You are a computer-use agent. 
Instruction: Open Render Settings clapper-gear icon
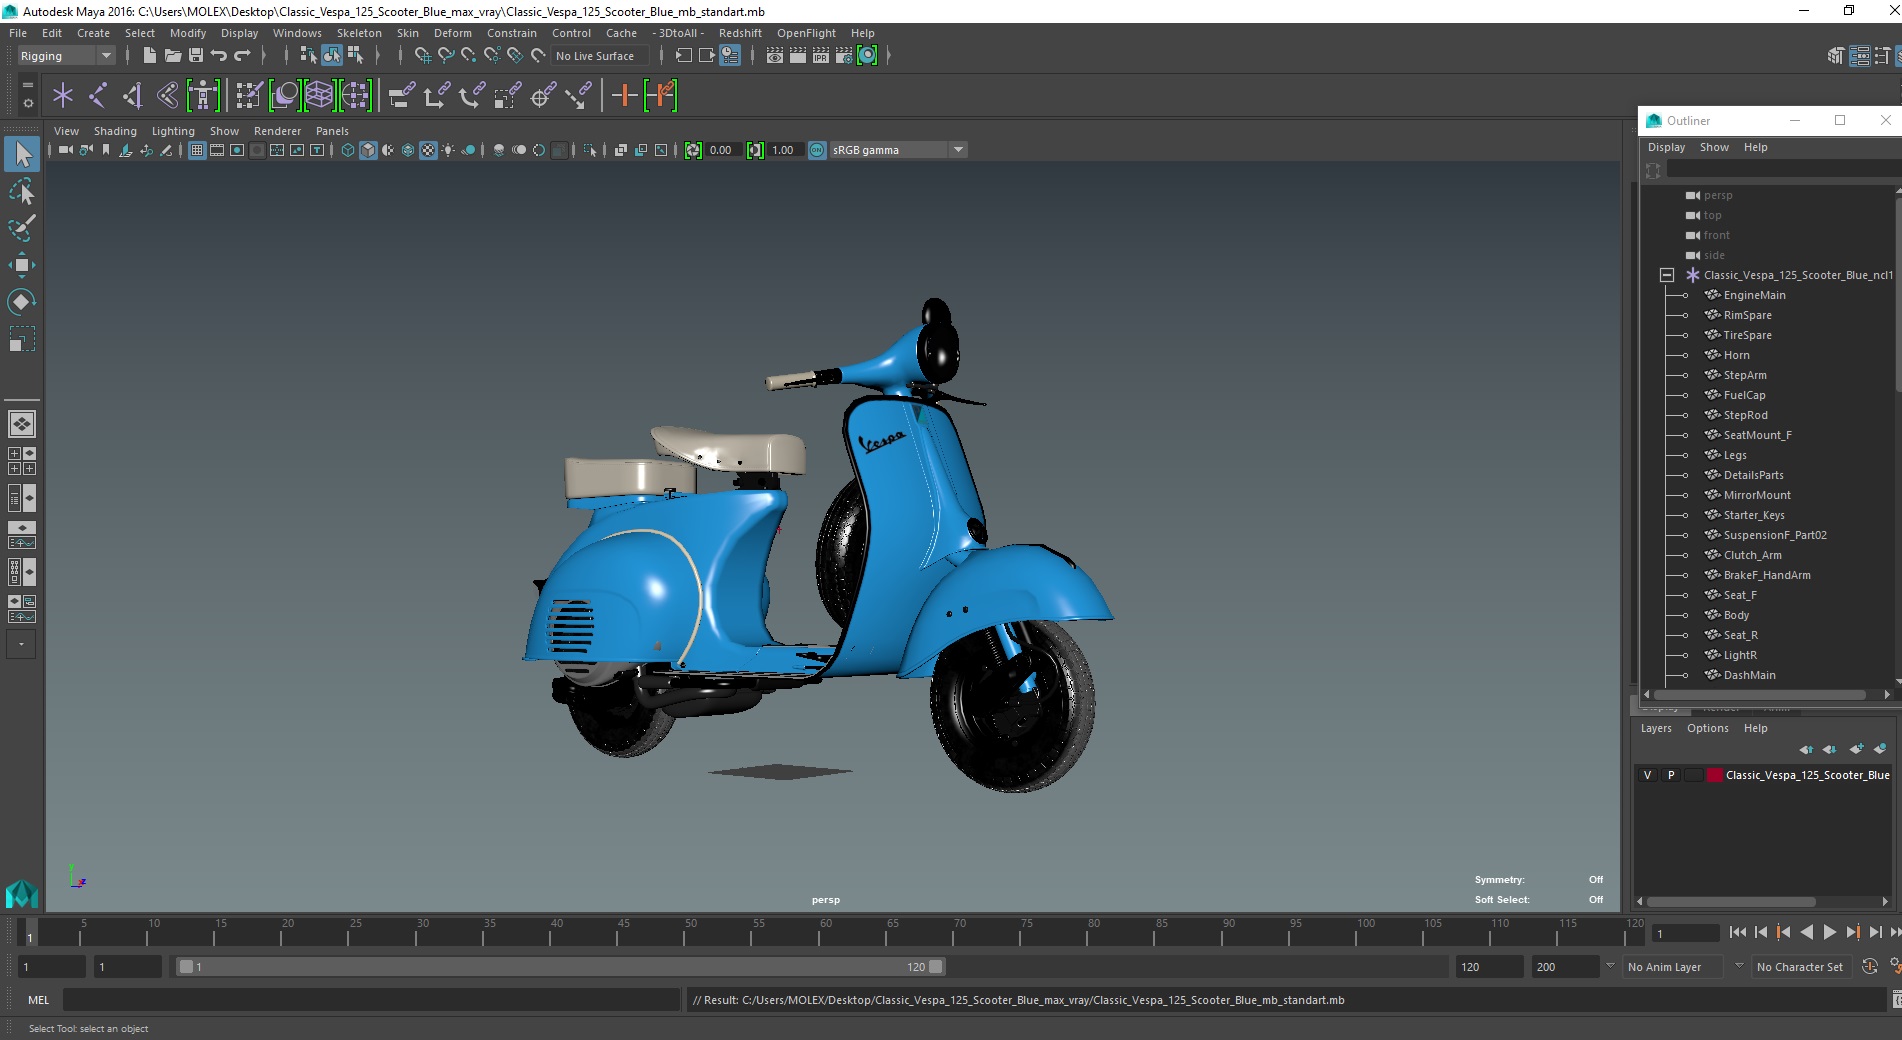tap(844, 56)
